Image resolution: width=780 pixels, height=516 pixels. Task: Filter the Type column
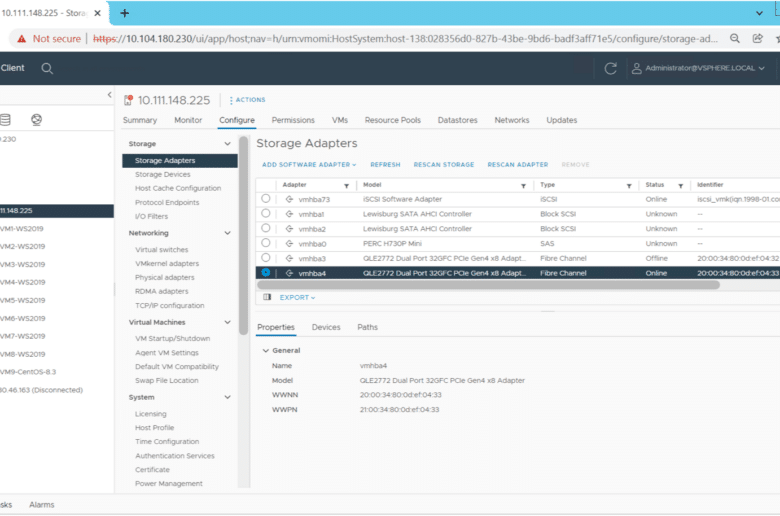(629, 186)
